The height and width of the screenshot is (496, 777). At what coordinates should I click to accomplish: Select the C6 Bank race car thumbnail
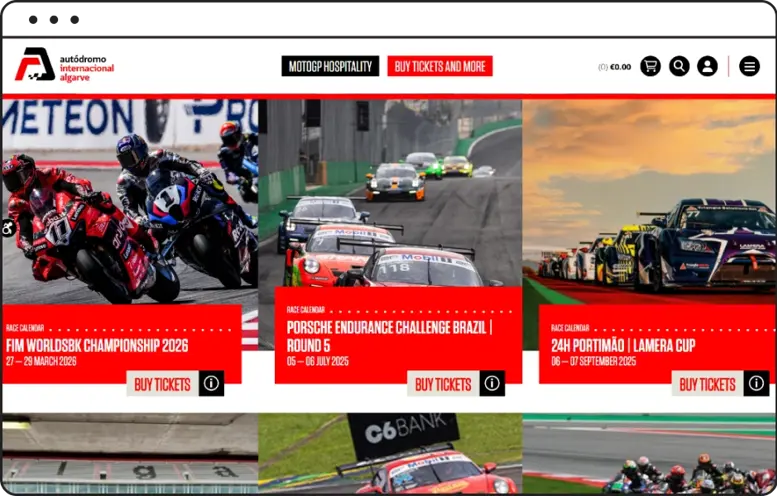pyautogui.click(x=390, y=455)
